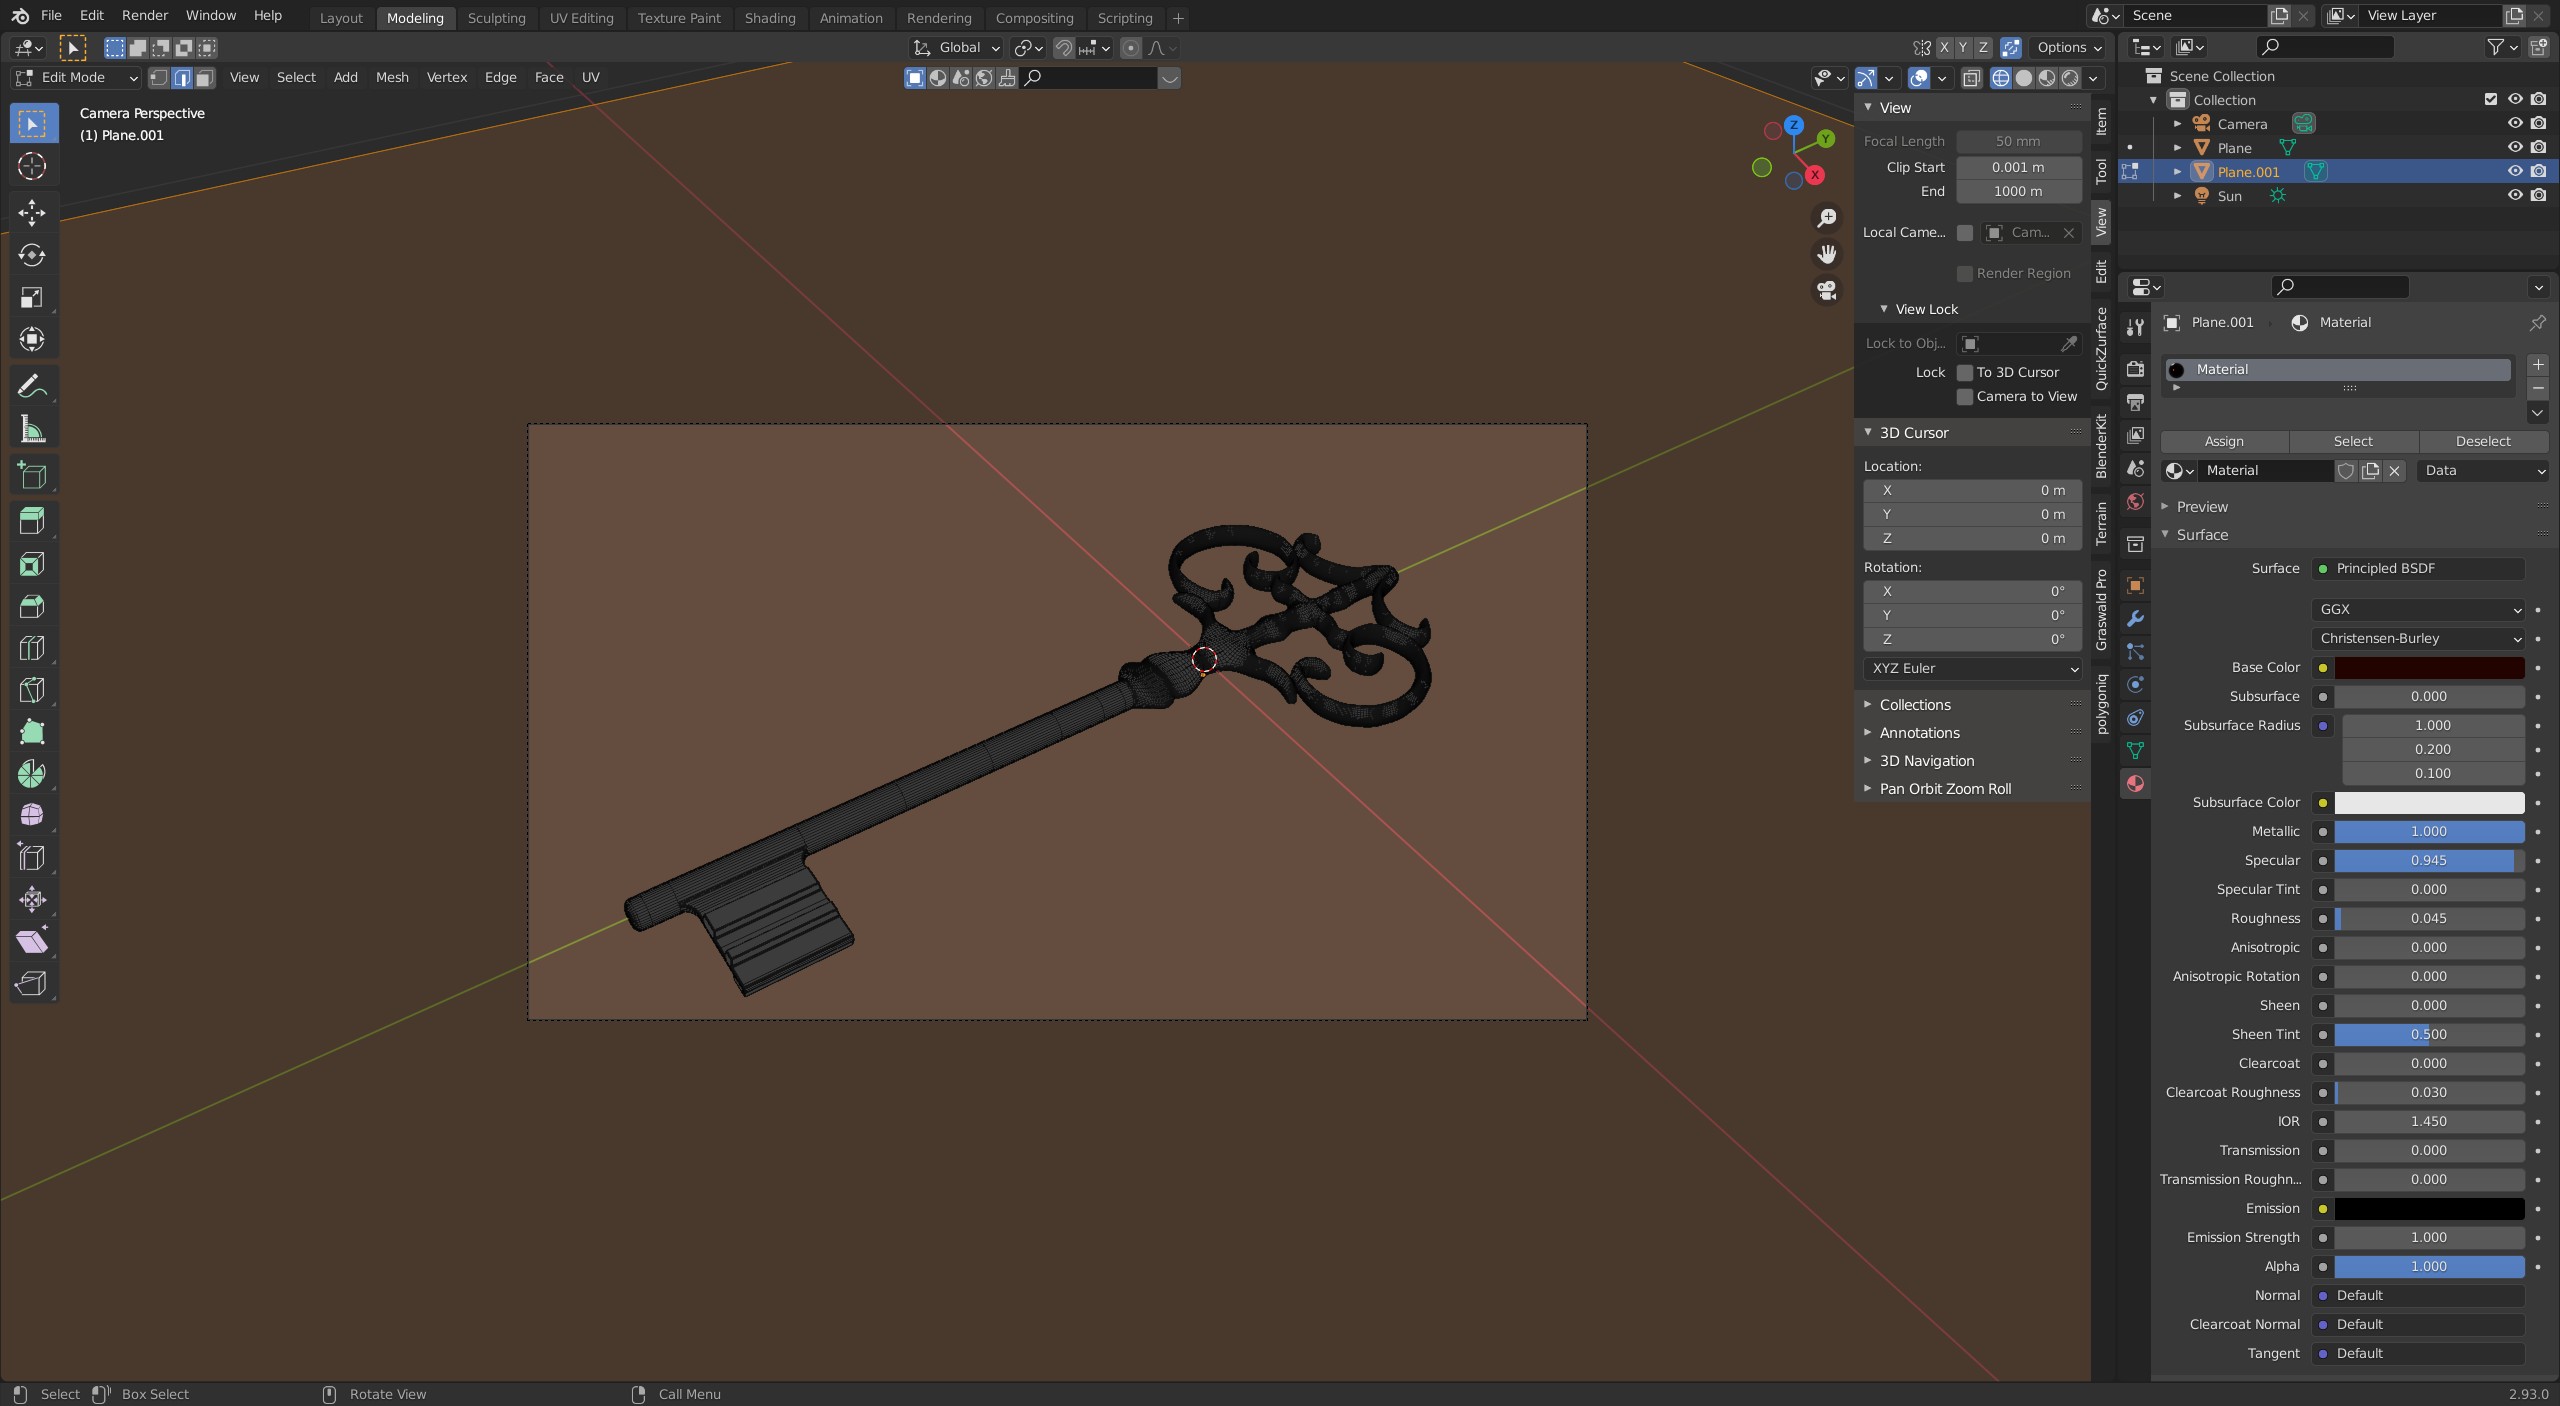Open the XYZ Euler rotation mode dropdown
This screenshot has height=1406, width=2560.
point(1972,669)
